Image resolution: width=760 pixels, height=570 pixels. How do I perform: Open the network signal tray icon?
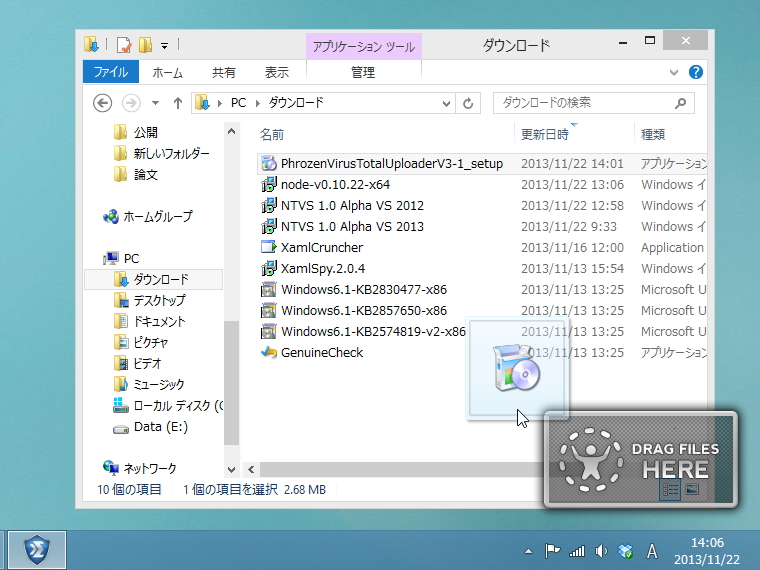coord(577,551)
